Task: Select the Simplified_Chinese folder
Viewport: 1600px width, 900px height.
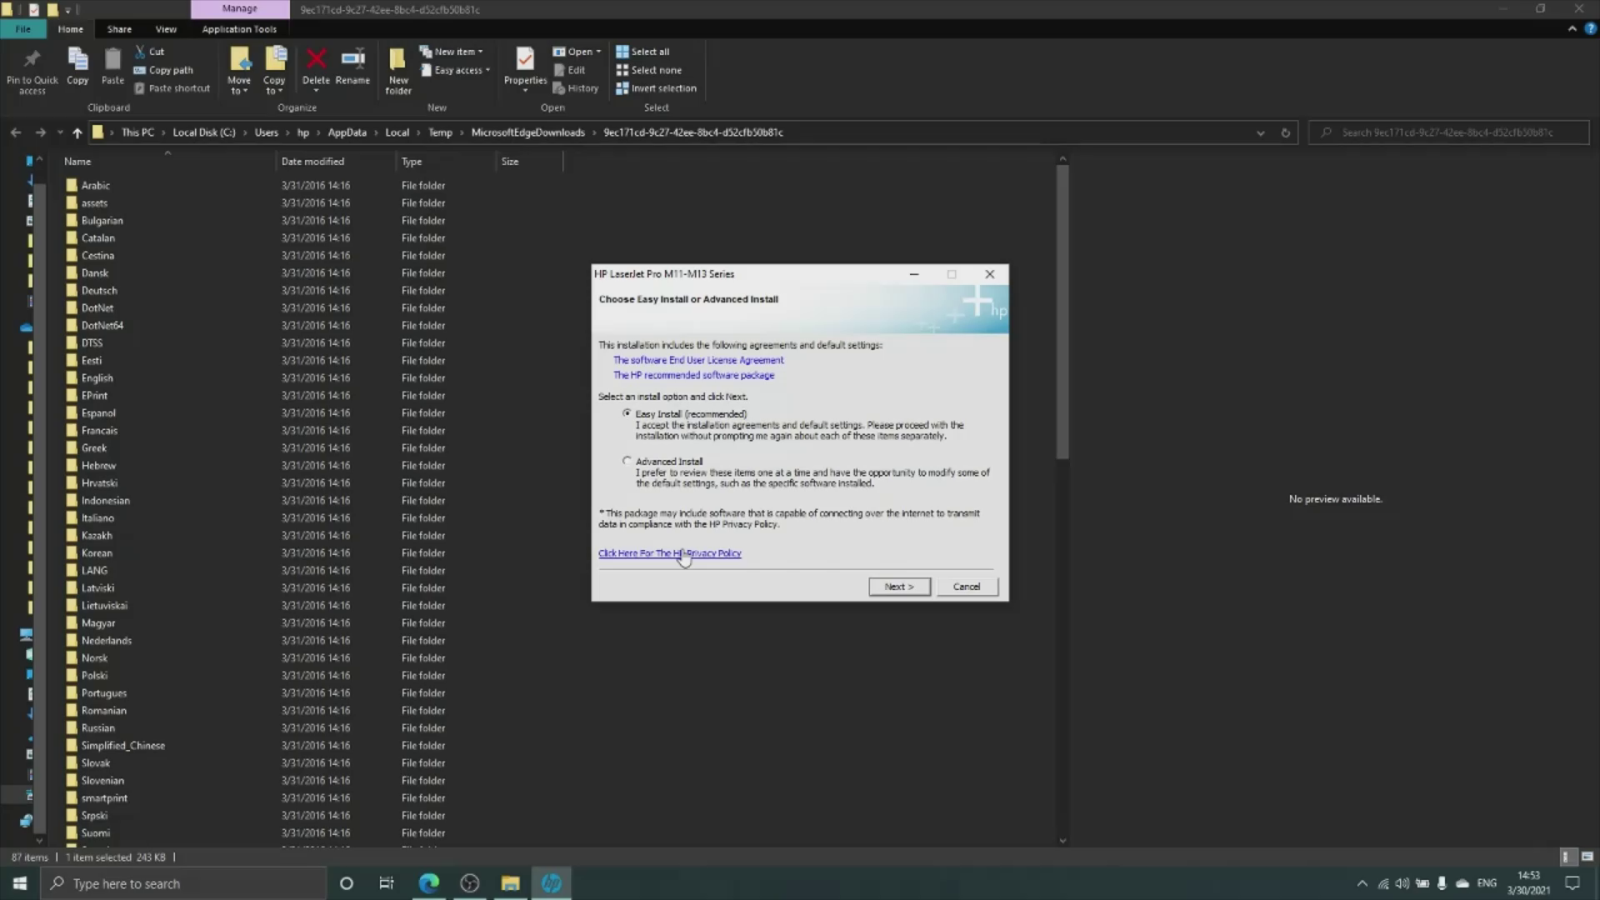Action: pos(123,745)
